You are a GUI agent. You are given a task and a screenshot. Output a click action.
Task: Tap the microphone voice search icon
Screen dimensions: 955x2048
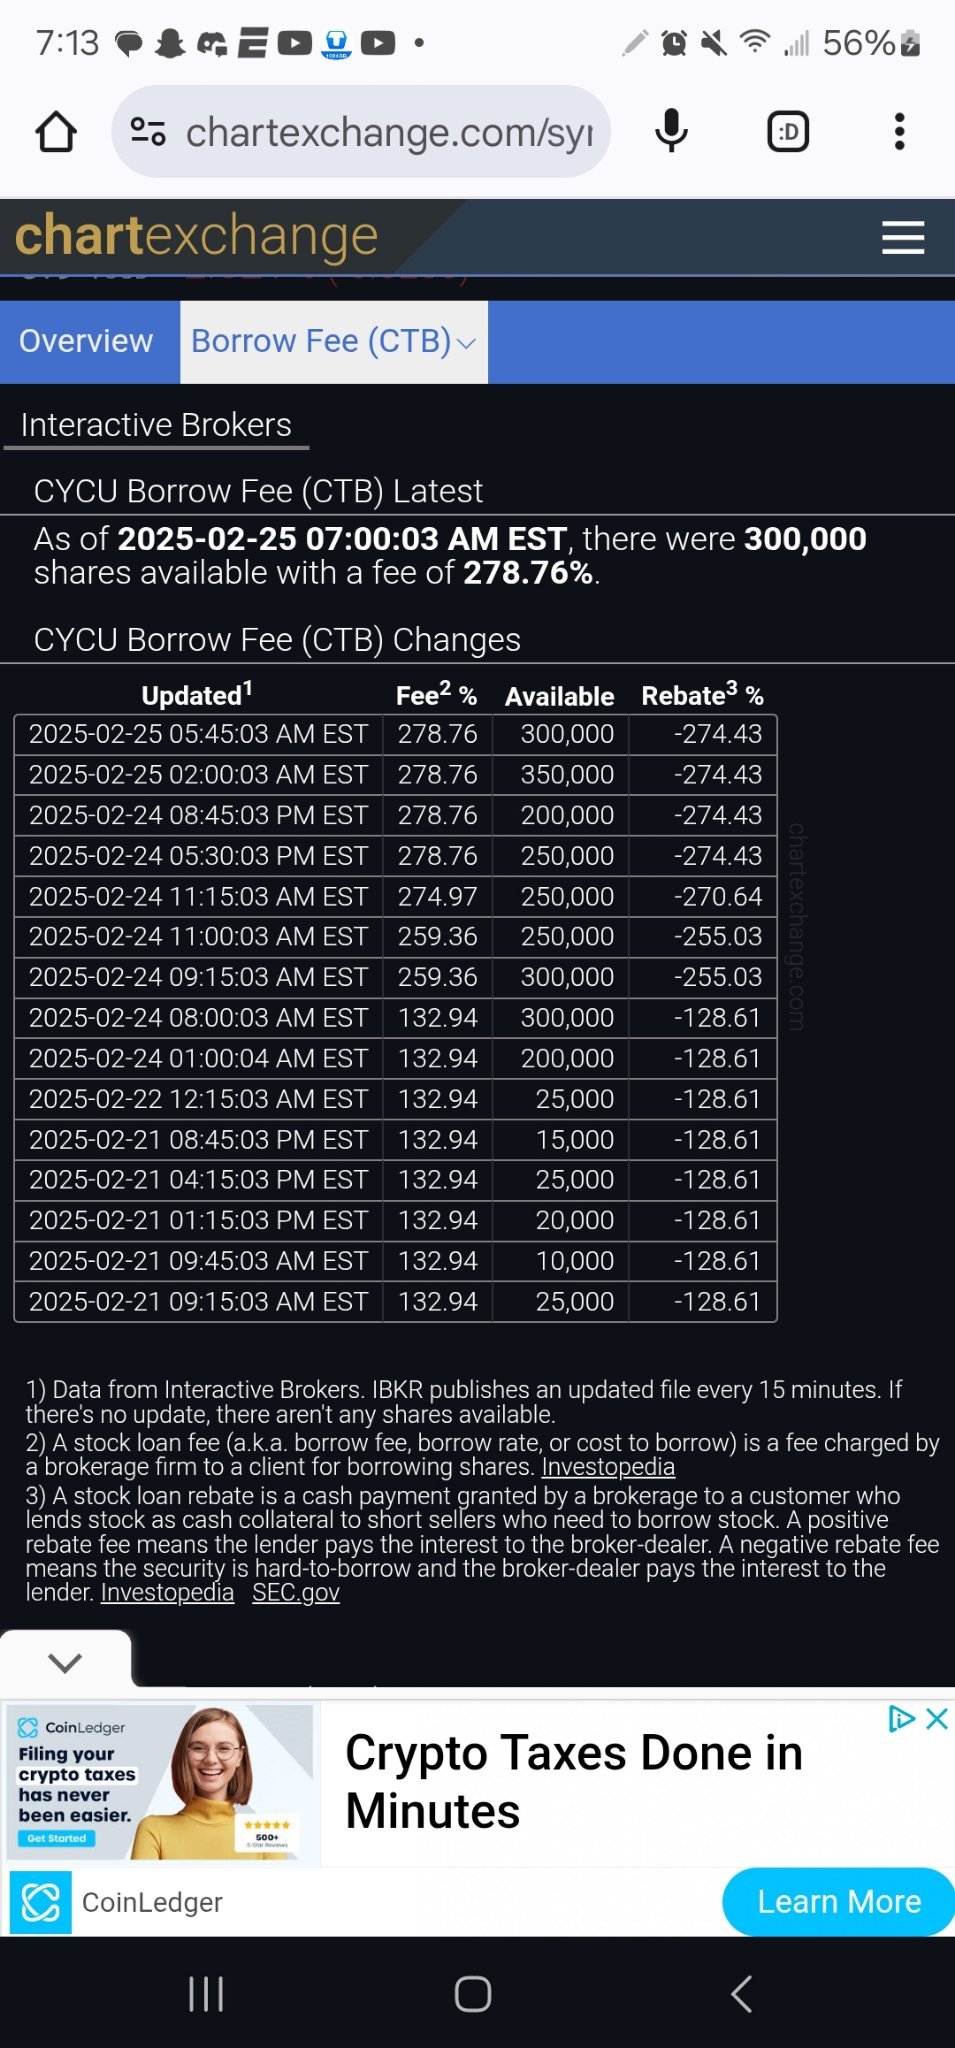[671, 132]
